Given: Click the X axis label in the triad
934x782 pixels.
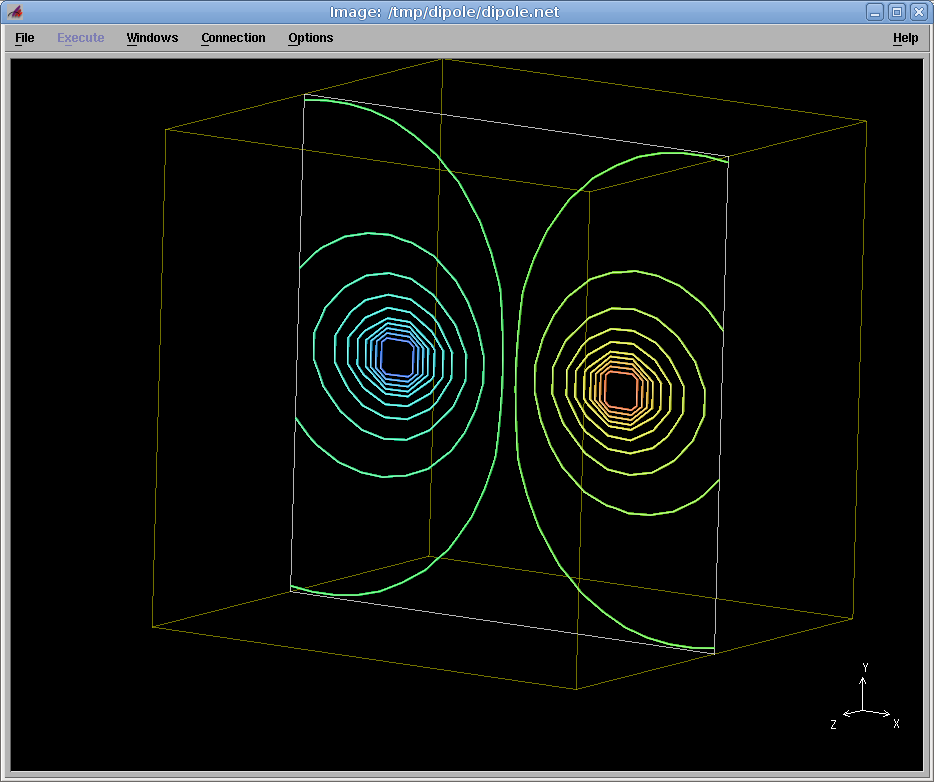Looking at the screenshot, I should tap(896, 723).
